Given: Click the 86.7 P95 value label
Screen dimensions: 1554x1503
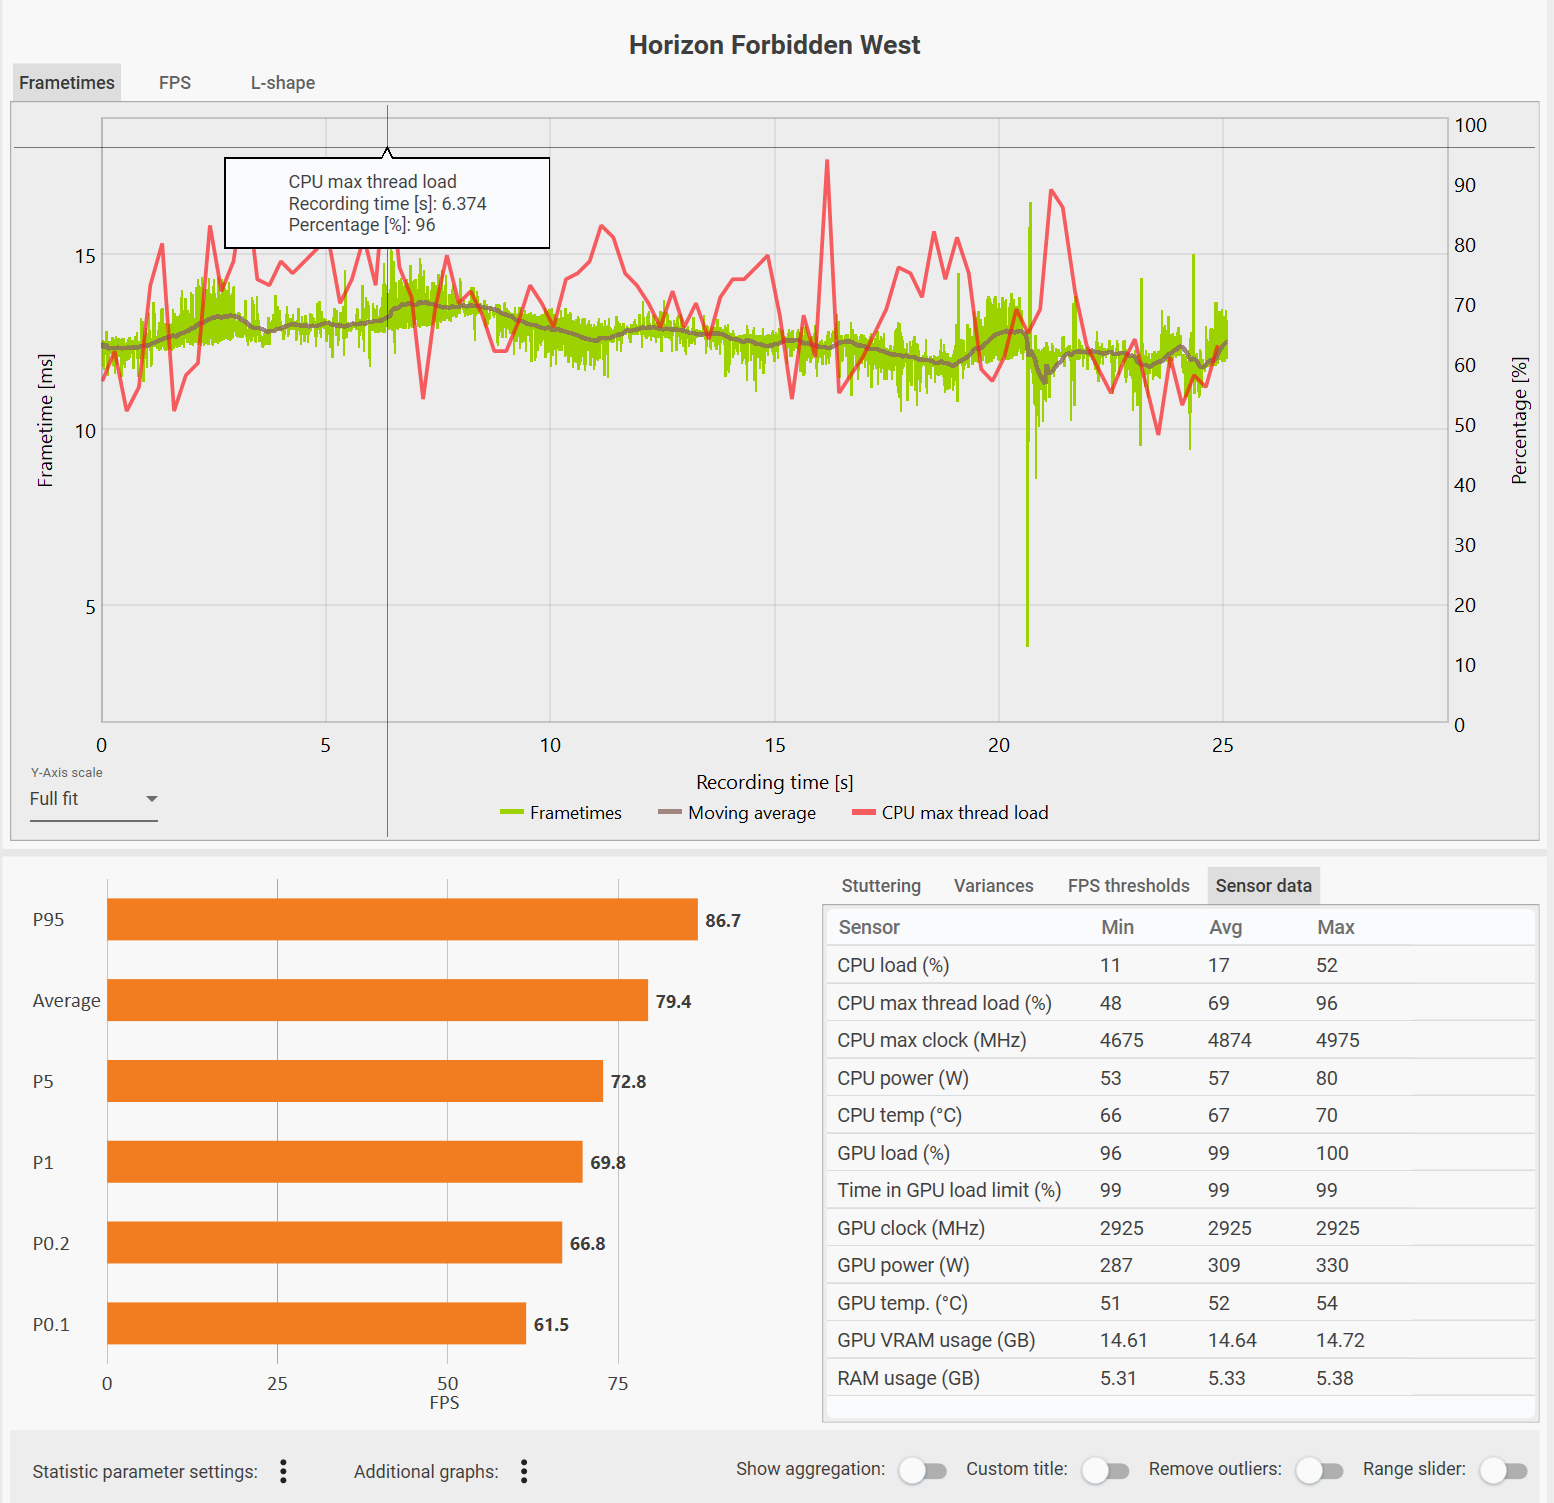Looking at the screenshot, I should click(723, 920).
